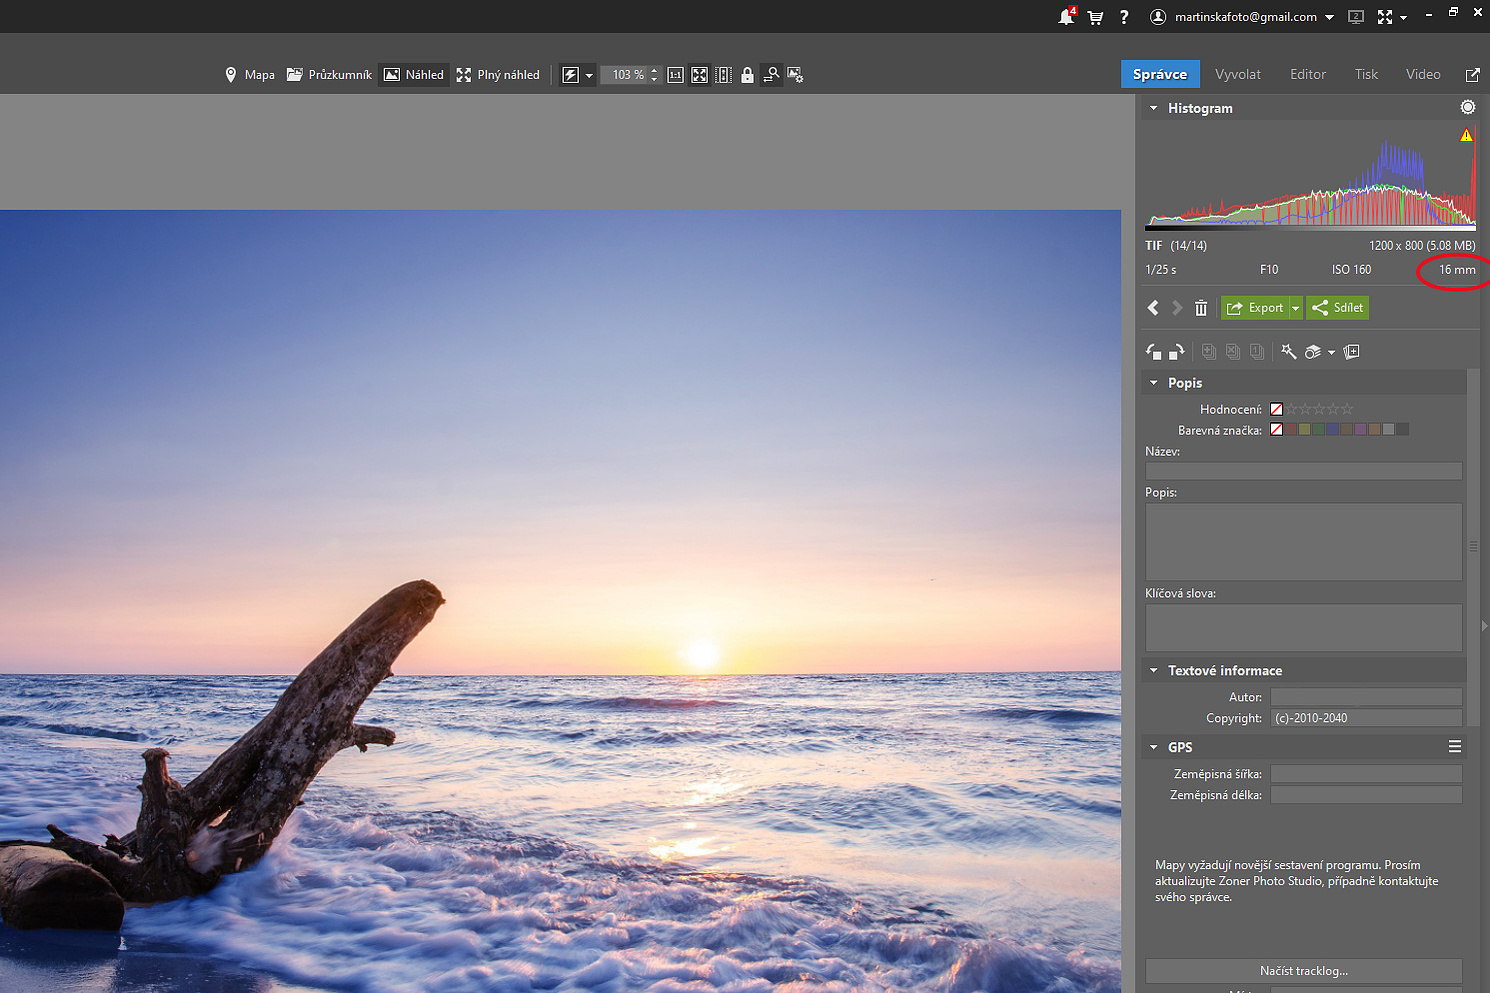This screenshot has height=993, width=1490.
Task: Click the second monitor icon
Action: coord(1356,17)
